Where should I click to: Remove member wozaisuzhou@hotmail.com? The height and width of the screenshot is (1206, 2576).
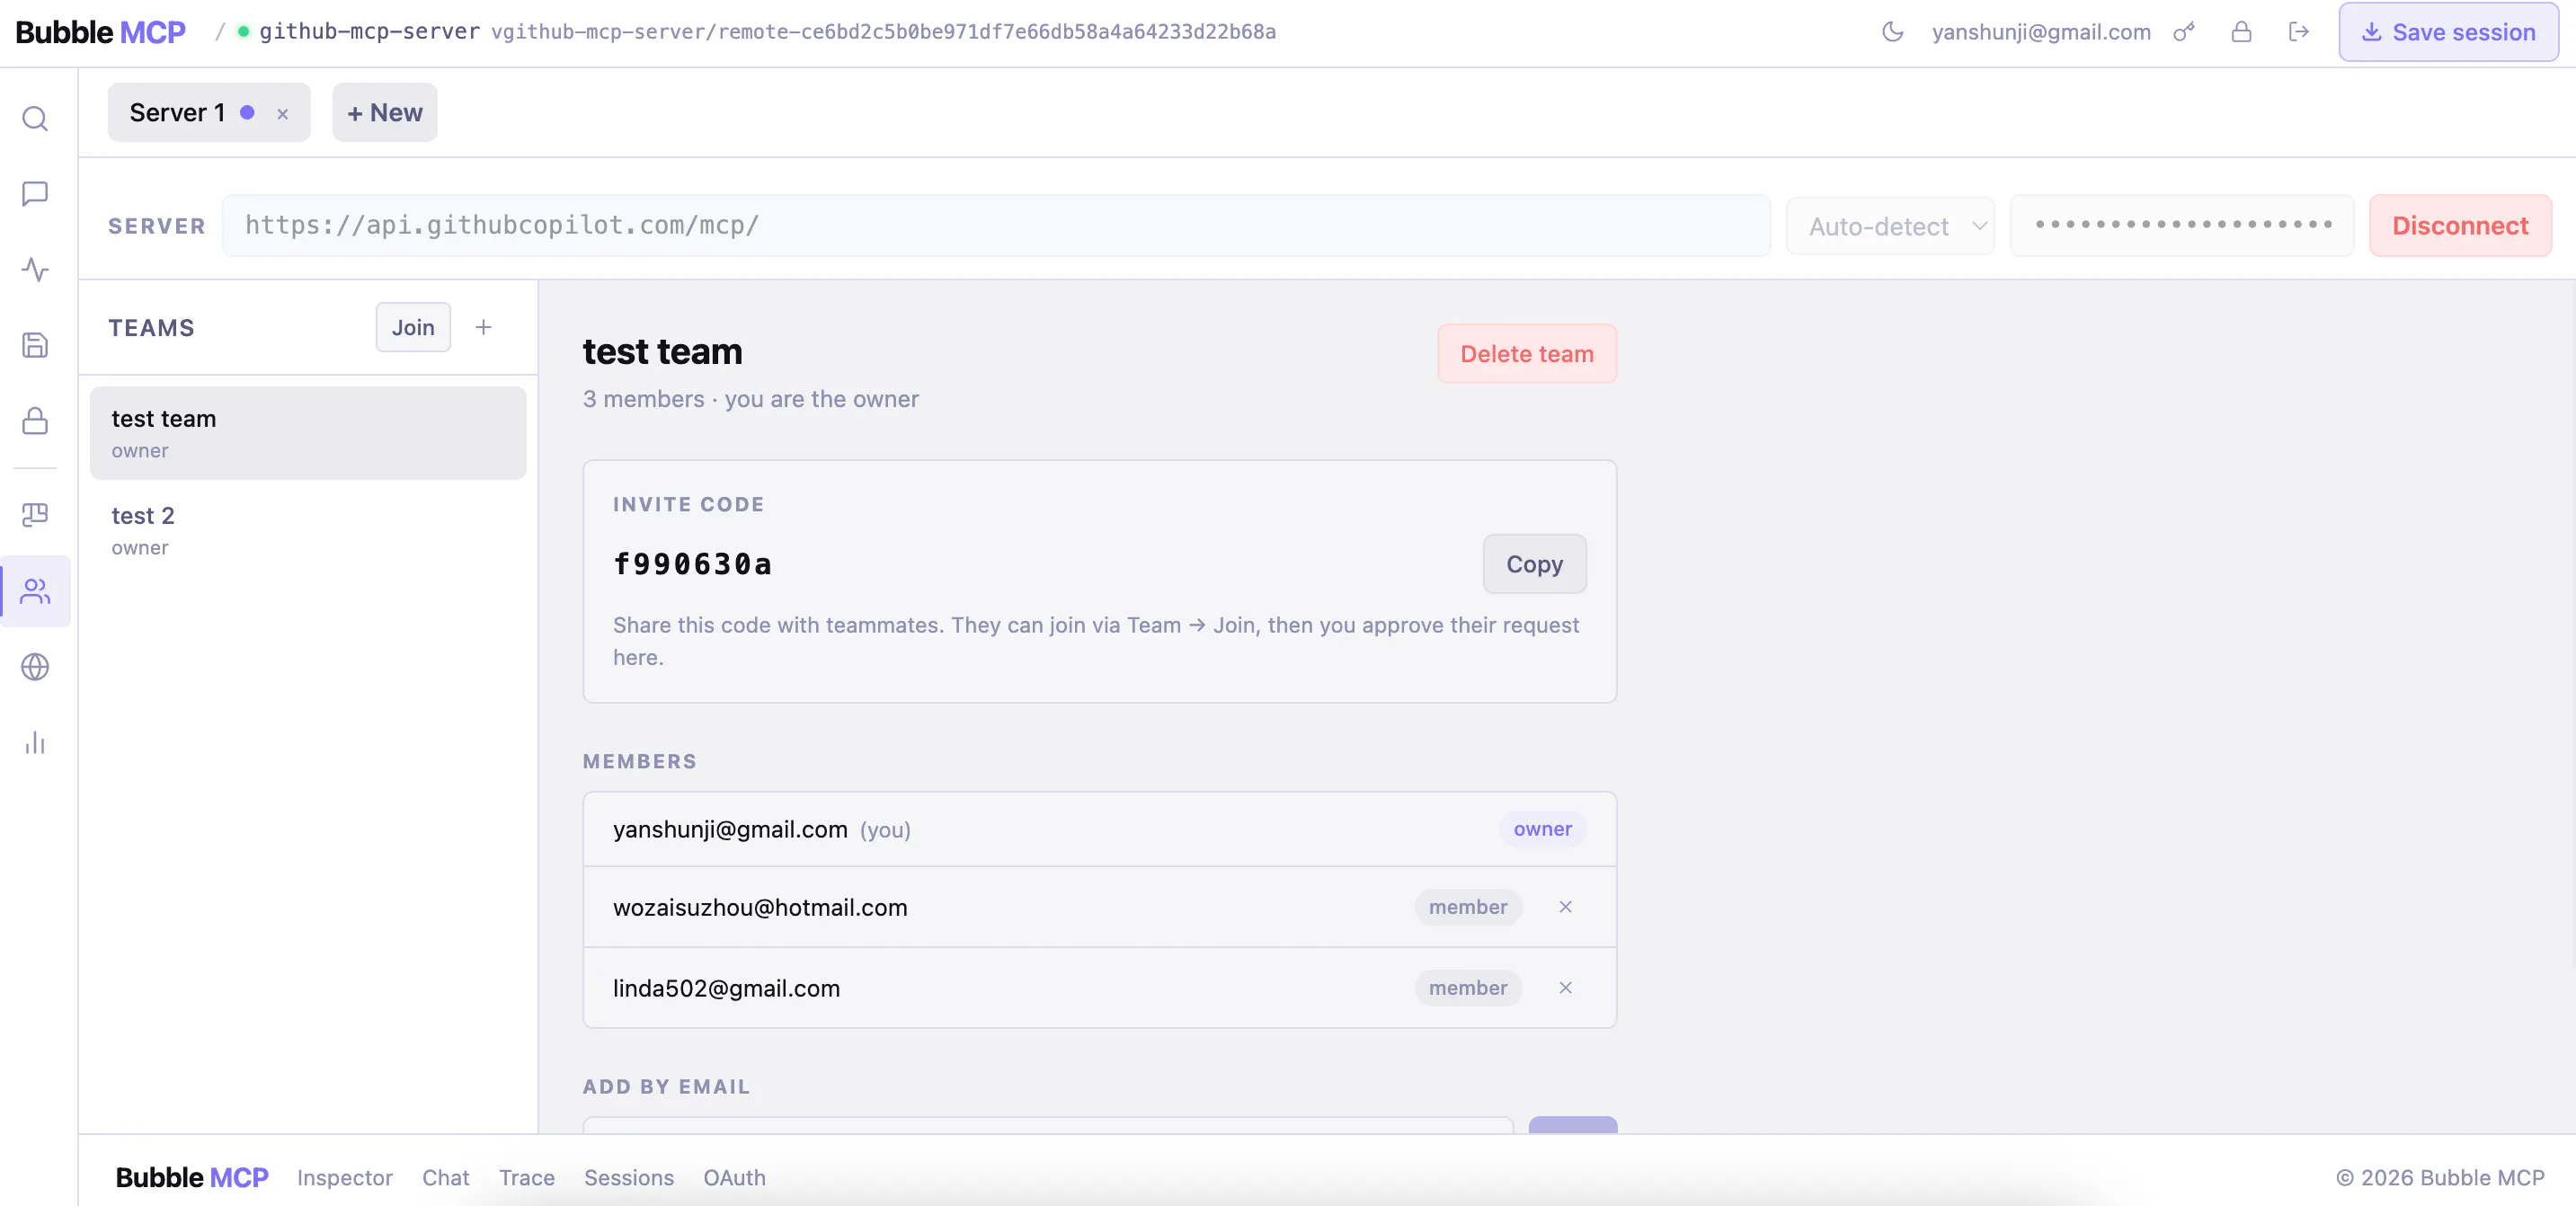click(x=1565, y=907)
